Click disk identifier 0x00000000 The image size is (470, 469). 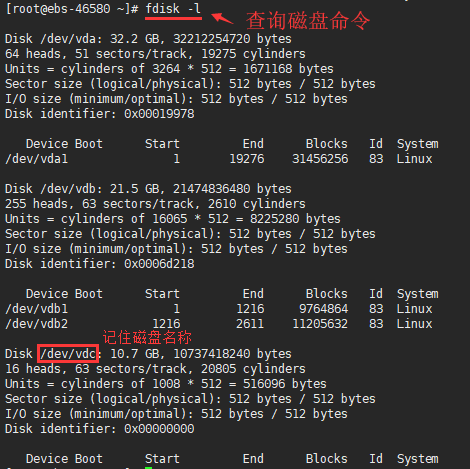(x=159, y=429)
